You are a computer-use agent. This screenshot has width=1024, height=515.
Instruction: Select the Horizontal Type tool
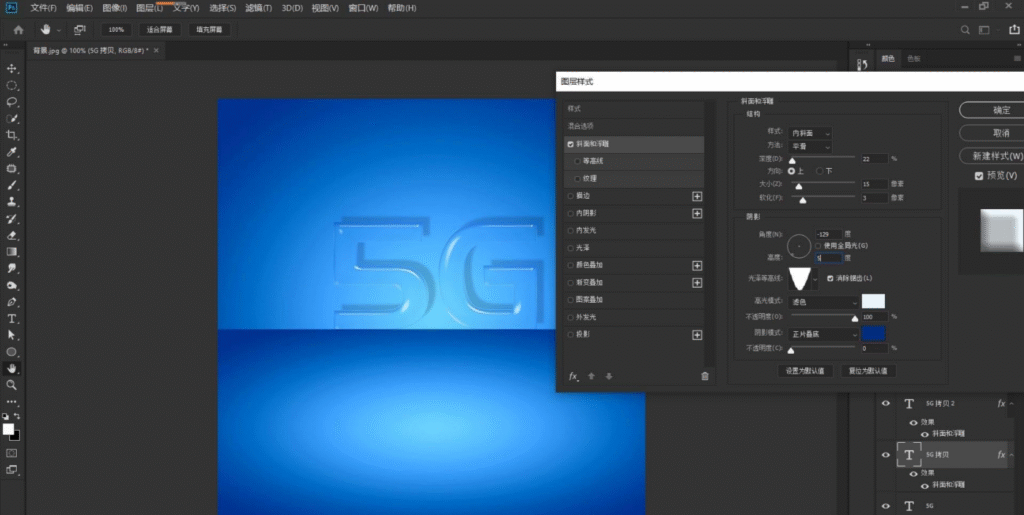[12, 319]
